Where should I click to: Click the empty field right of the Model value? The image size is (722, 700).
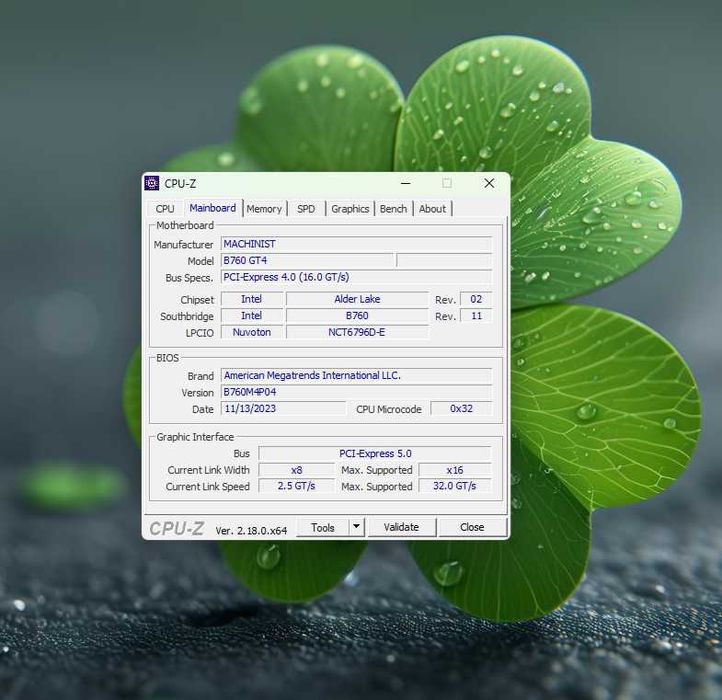pyautogui.click(x=444, y=260)
